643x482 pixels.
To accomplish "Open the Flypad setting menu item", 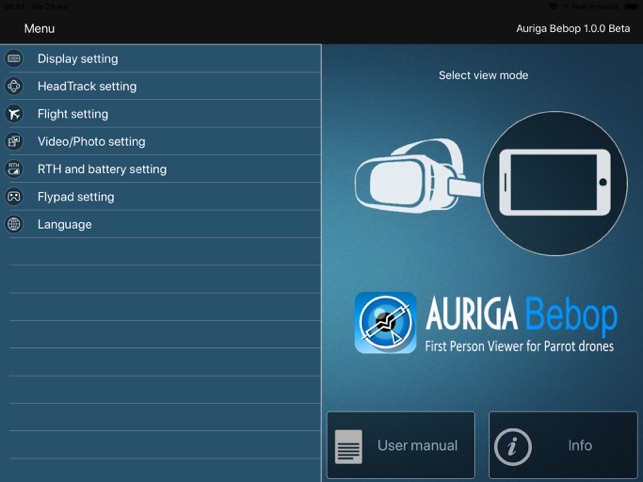I will [160, 196].
